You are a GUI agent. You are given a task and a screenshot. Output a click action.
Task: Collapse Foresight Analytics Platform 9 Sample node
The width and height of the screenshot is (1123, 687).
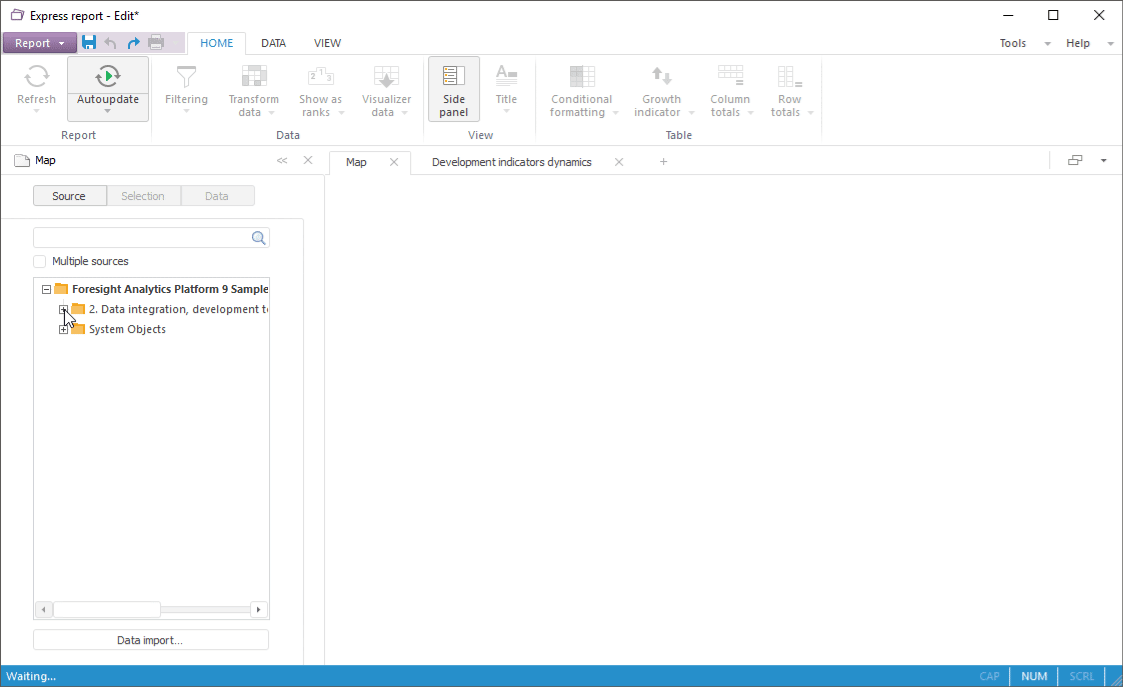point(47,289)
